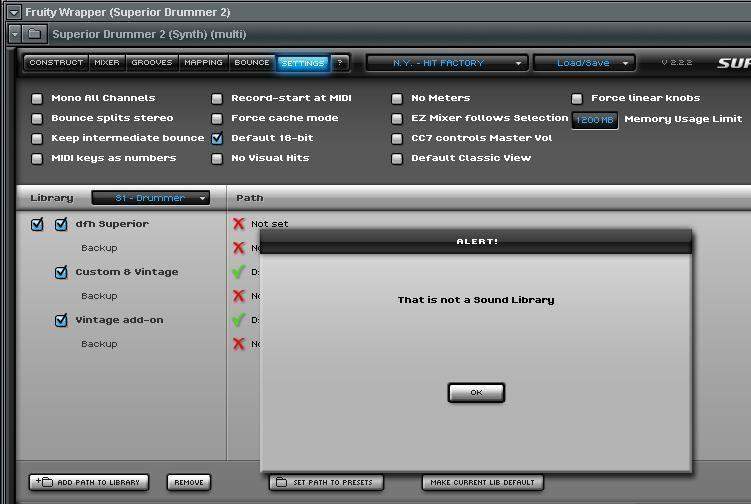Select Backup under Vintage add-on

tap(99, 344)
